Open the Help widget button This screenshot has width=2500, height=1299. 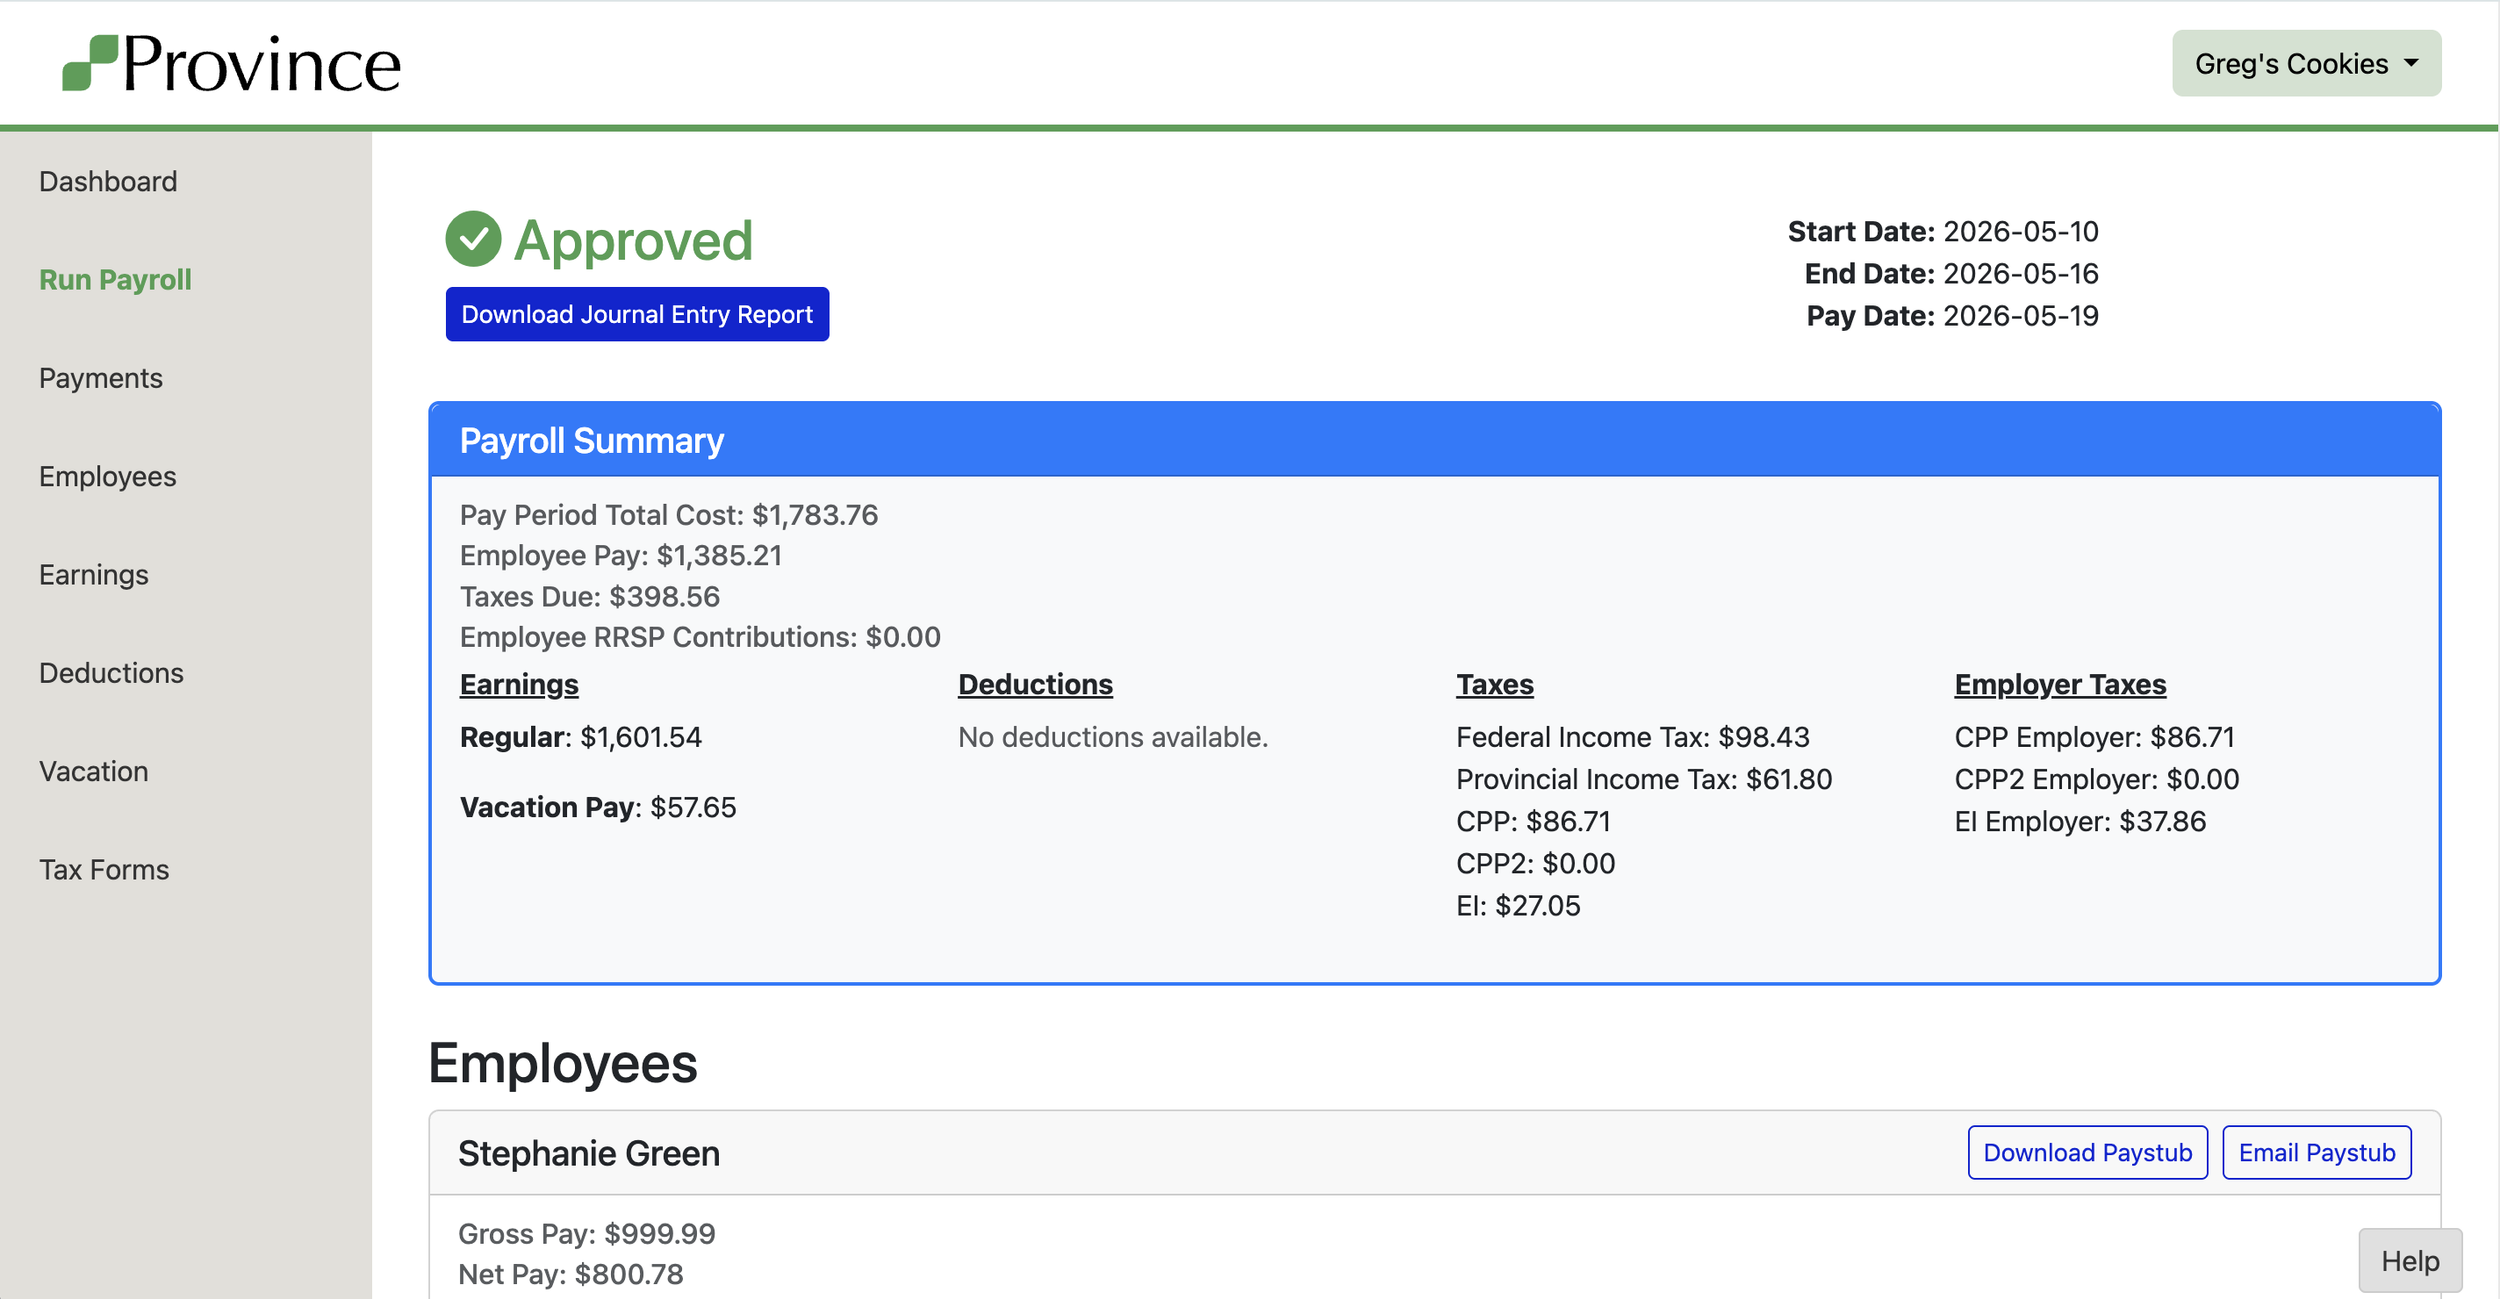click(x=2409, y=1261)
